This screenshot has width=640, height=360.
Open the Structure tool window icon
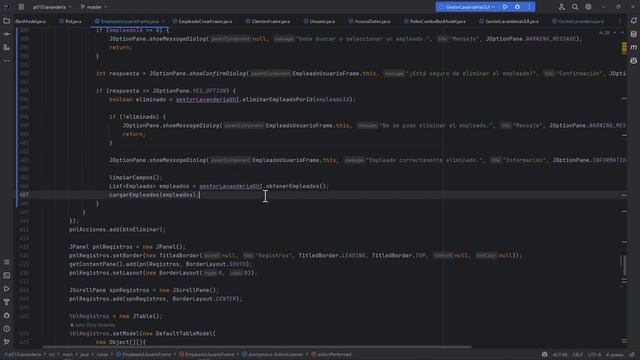click(x=7, y=48)
